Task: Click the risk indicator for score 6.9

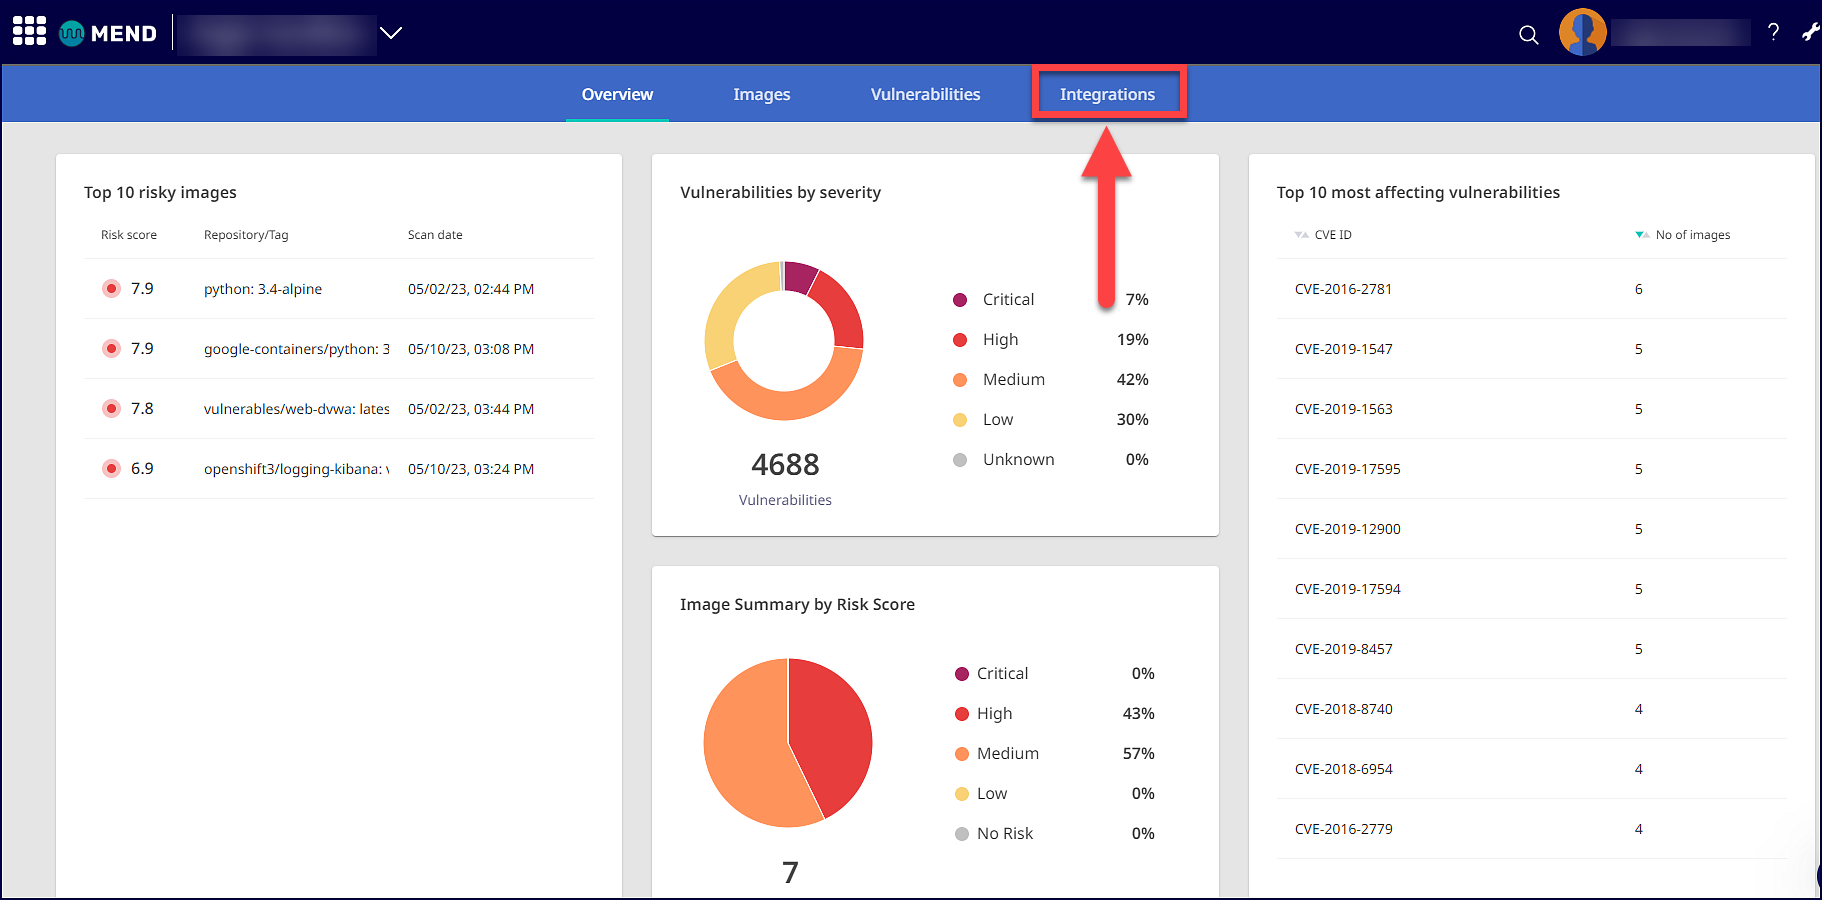Action: coord(112,469)
